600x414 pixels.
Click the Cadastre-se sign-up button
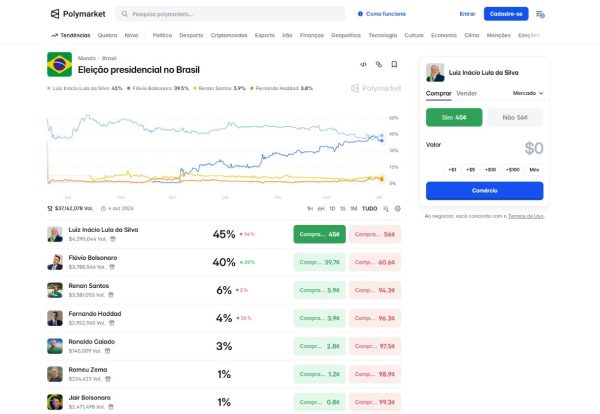505,14
